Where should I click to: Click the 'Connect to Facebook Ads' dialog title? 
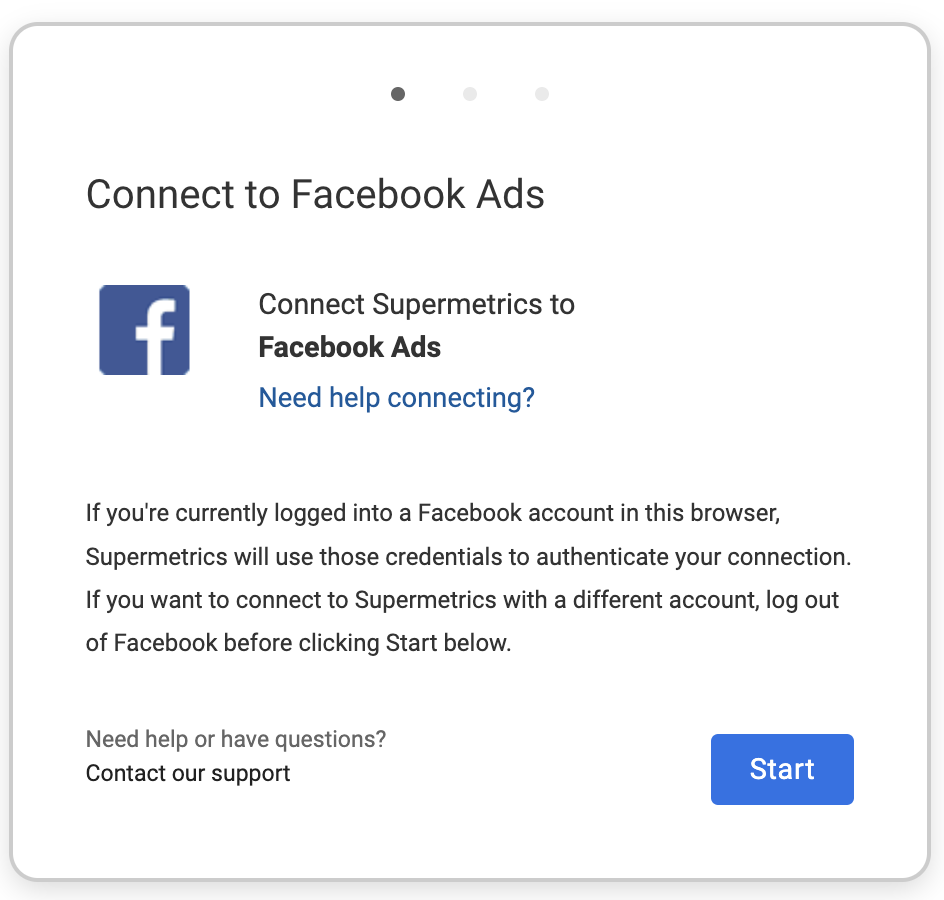[315, 194]
